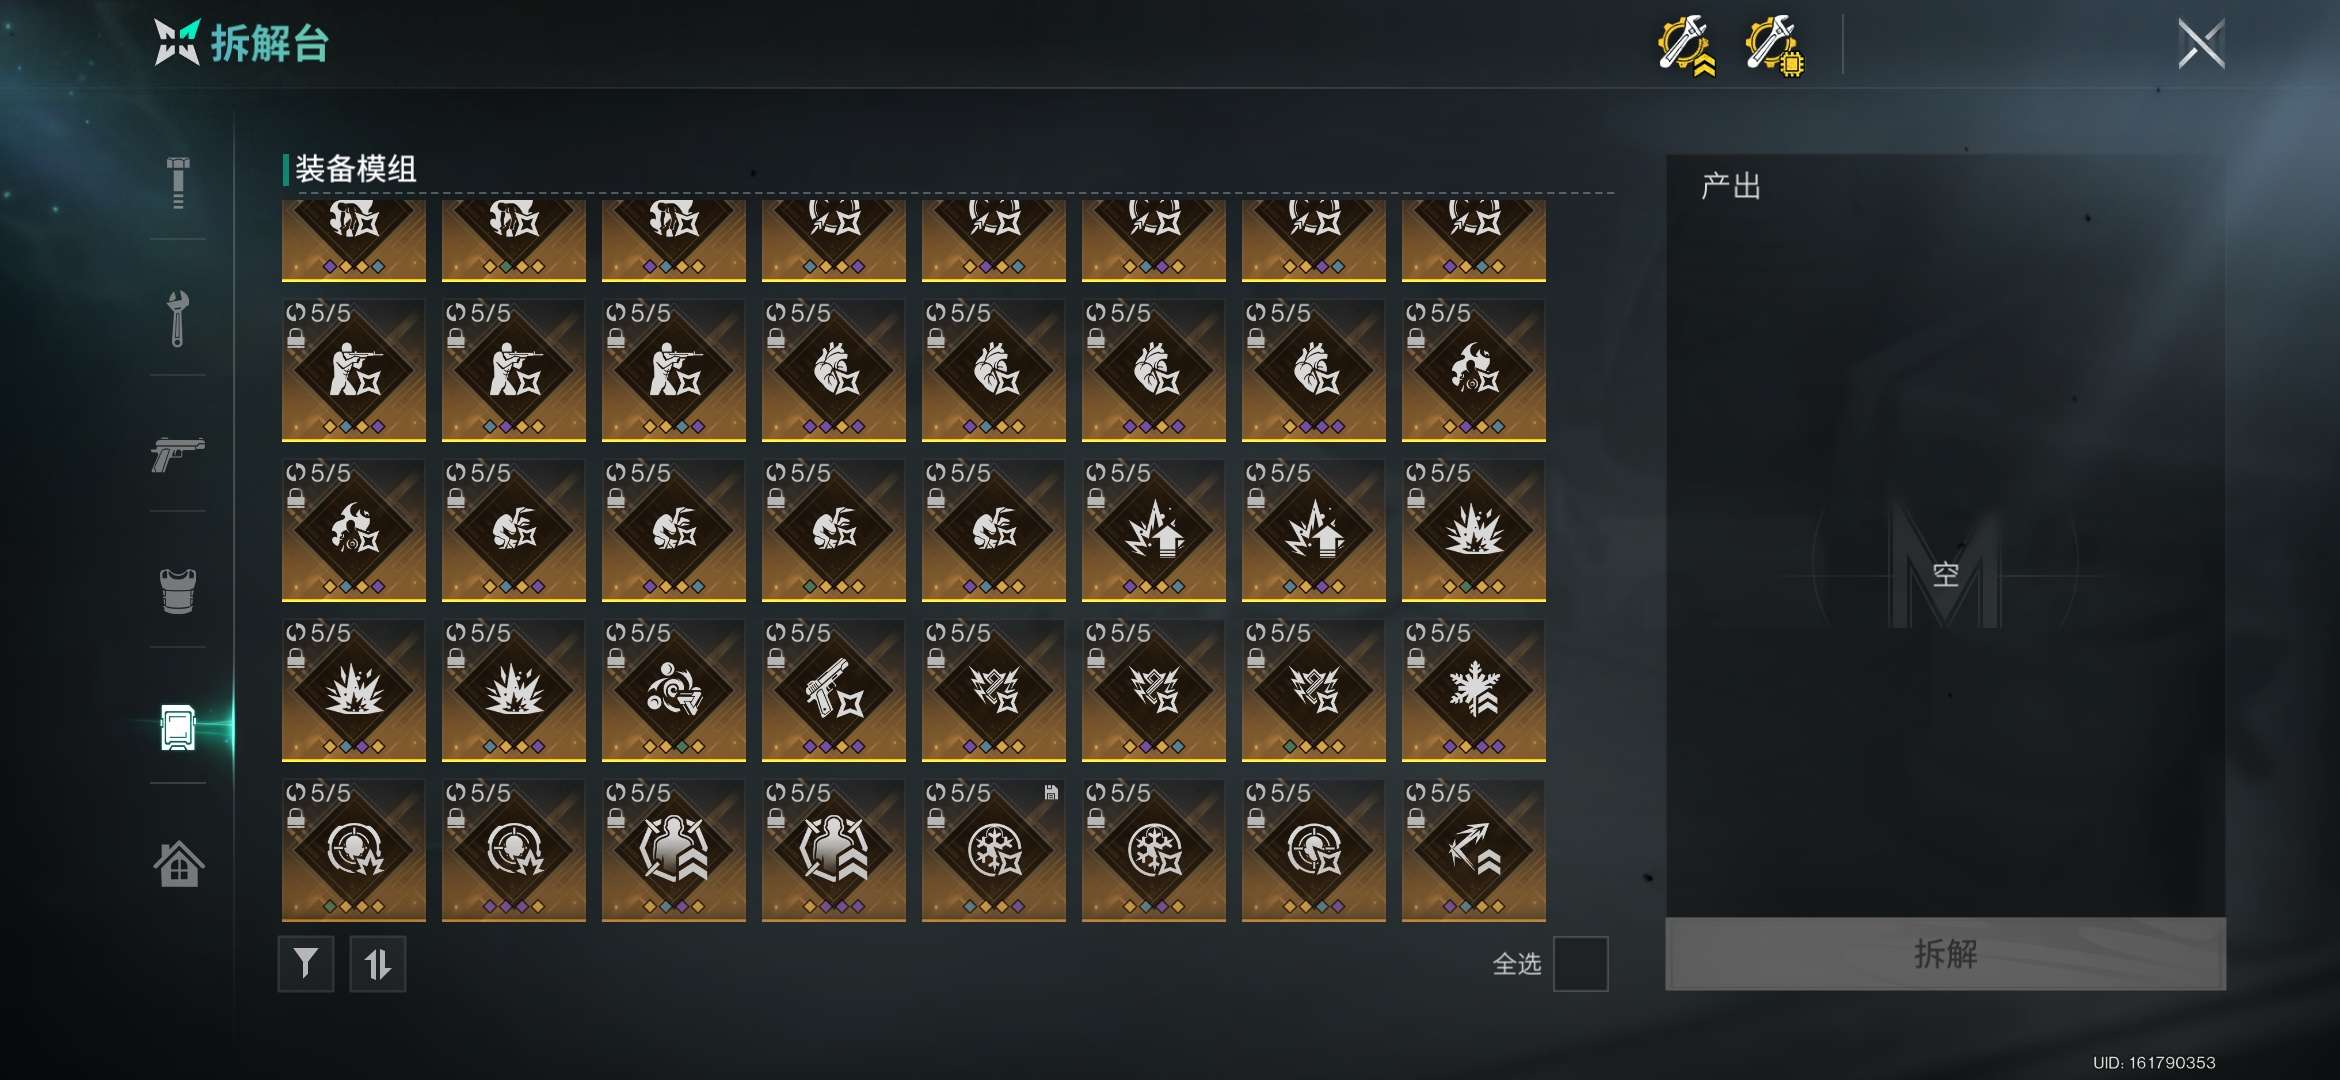
Task: Open the filter funnel icon
Action: [305, 964]
